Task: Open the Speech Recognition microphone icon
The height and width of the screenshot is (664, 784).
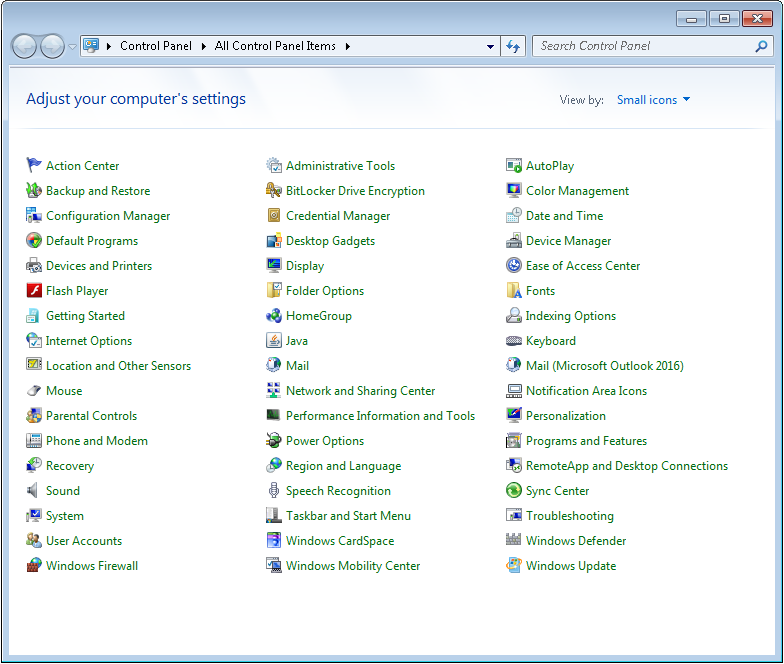Action: 274,490
